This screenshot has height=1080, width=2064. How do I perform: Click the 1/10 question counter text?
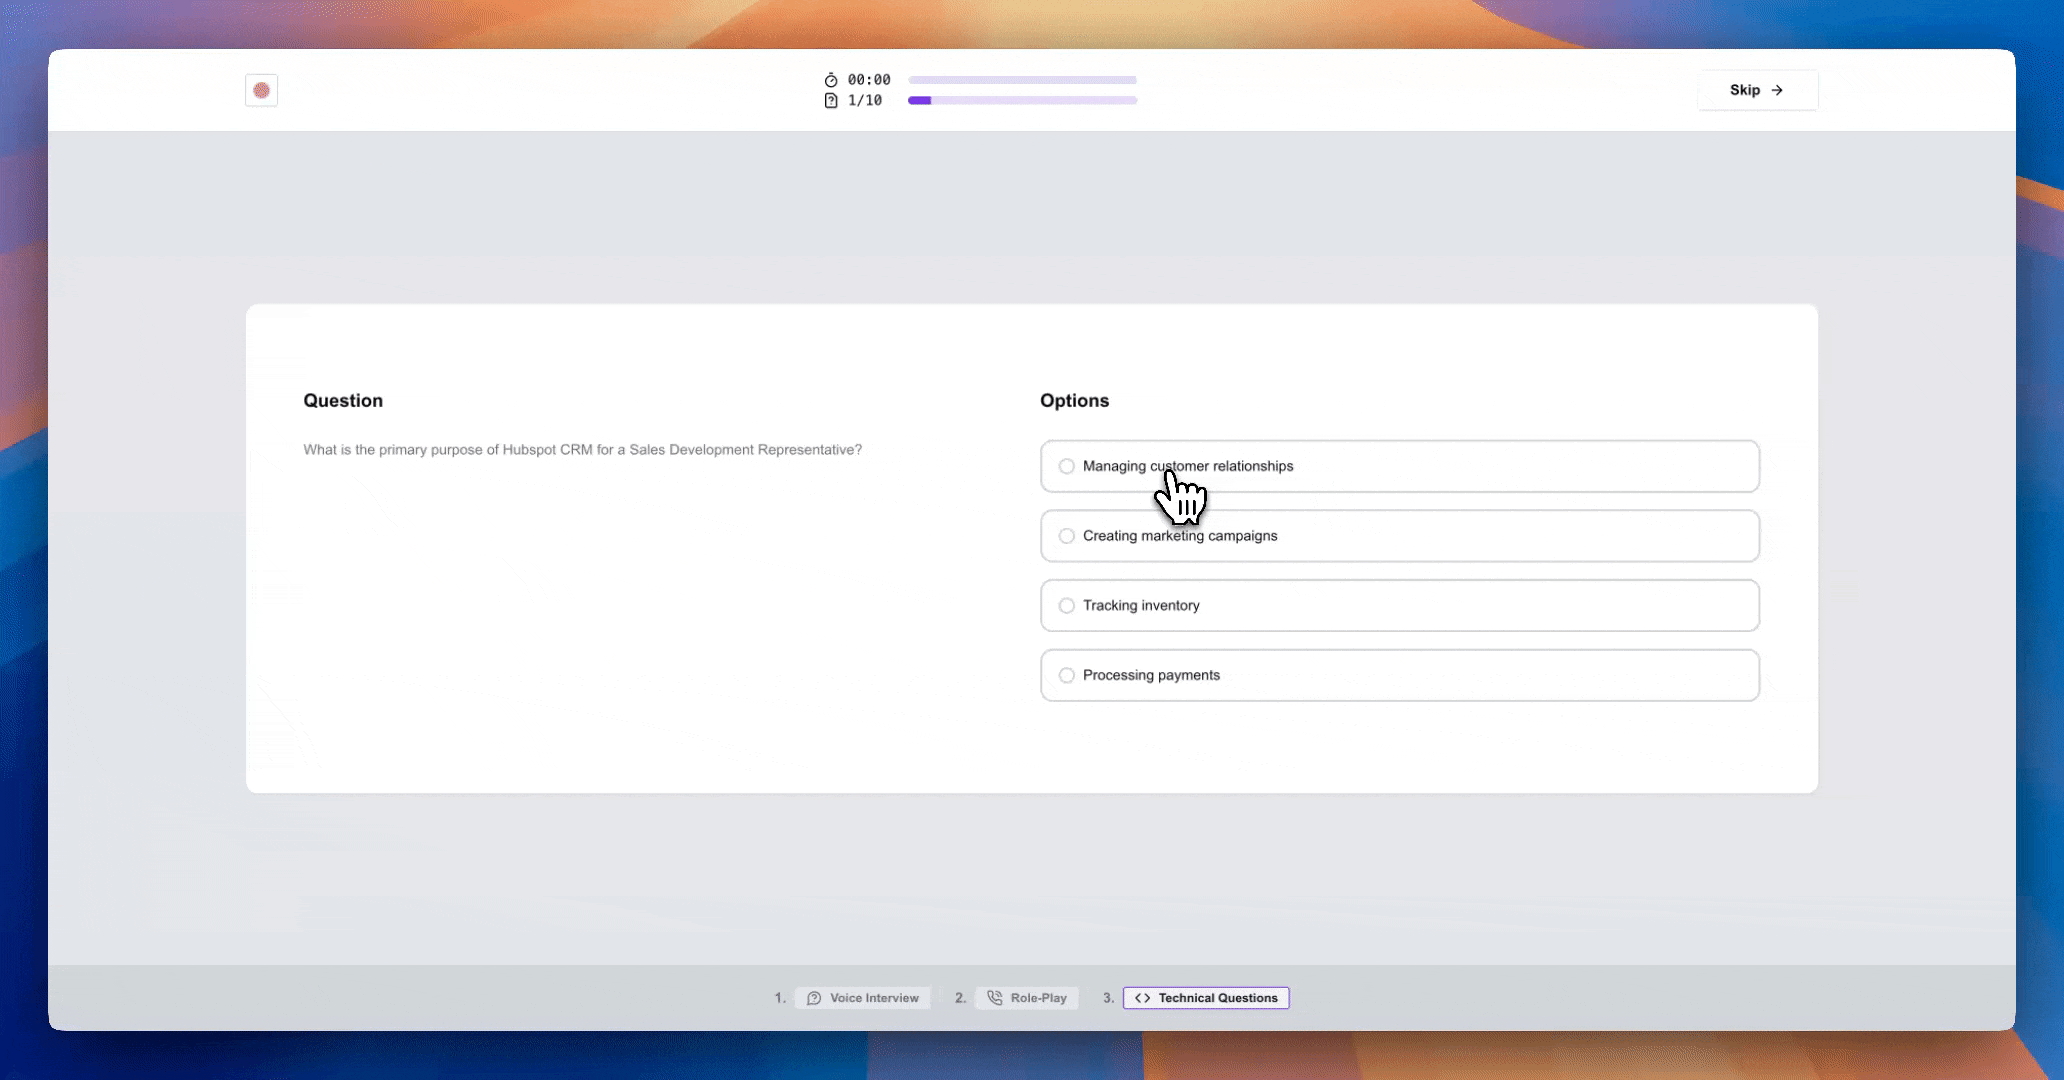click(865, 101)
